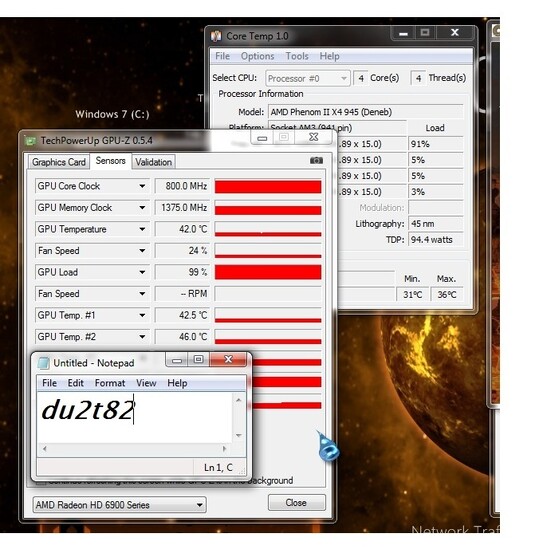The height and width of the screenshot is (547, 547).
Task: Click the GPU-Z Close button
Action: tap(297, 503)
